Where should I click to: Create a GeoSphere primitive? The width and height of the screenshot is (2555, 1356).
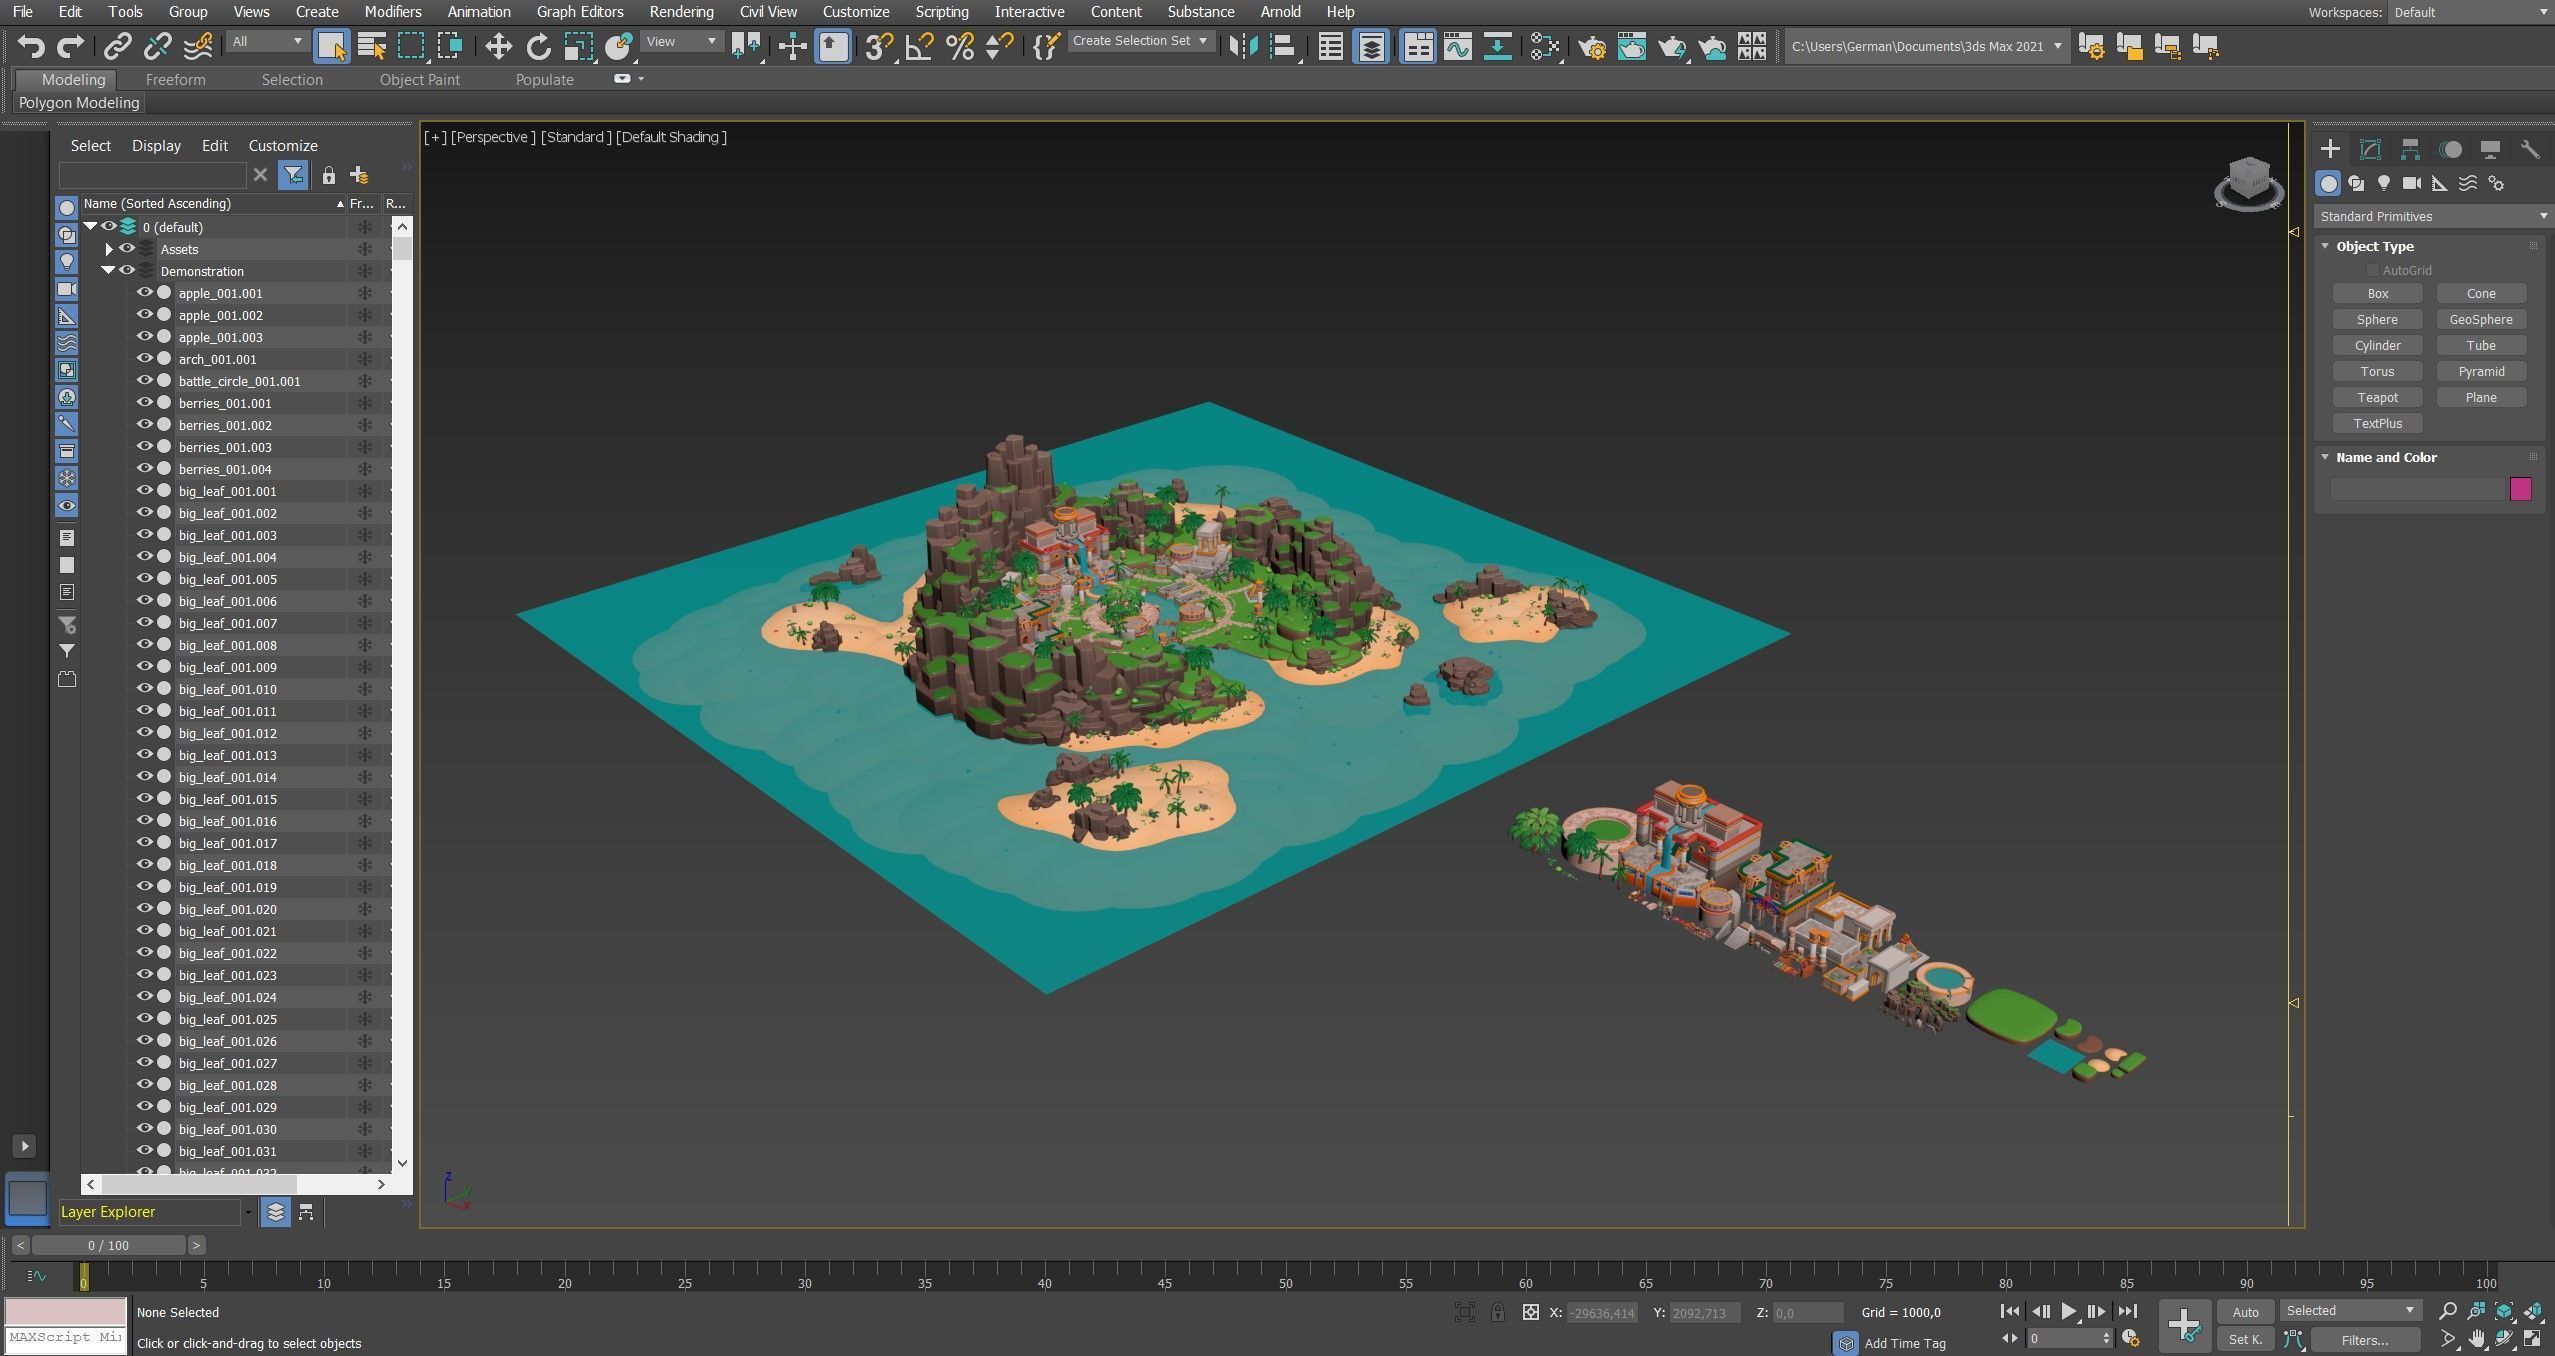click(2481, 320)
